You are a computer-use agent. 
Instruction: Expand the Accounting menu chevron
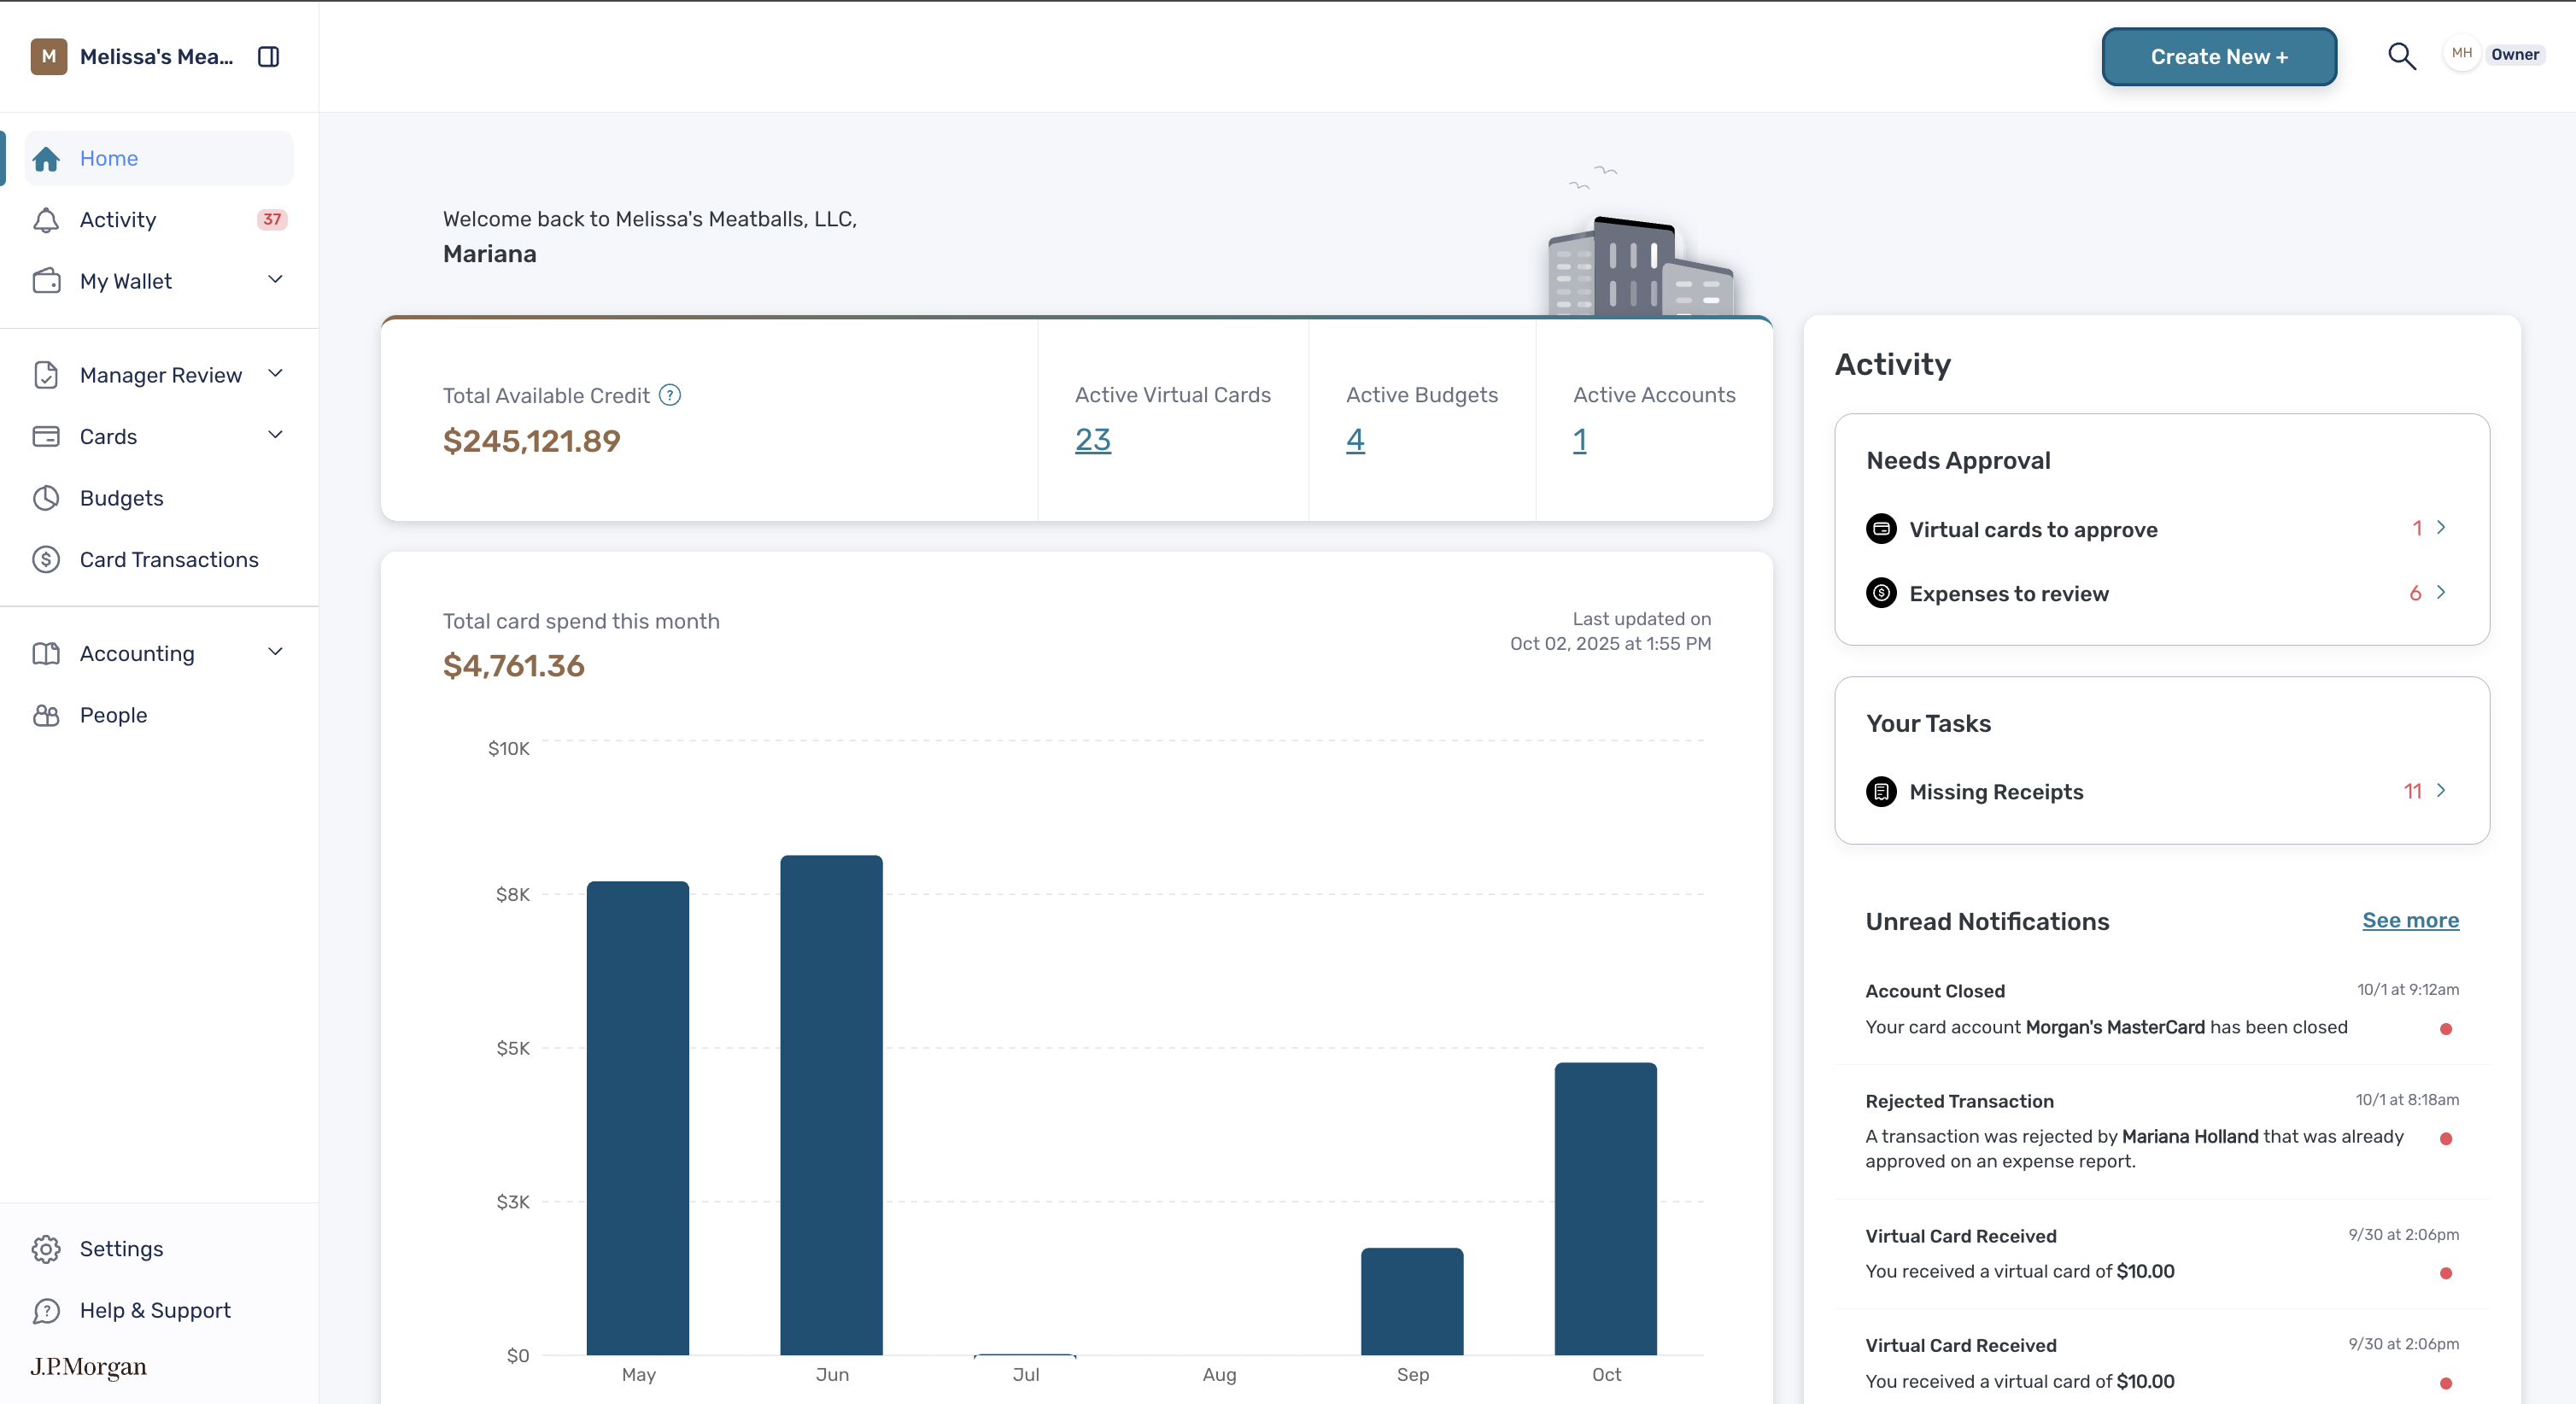tap(276, 652)
